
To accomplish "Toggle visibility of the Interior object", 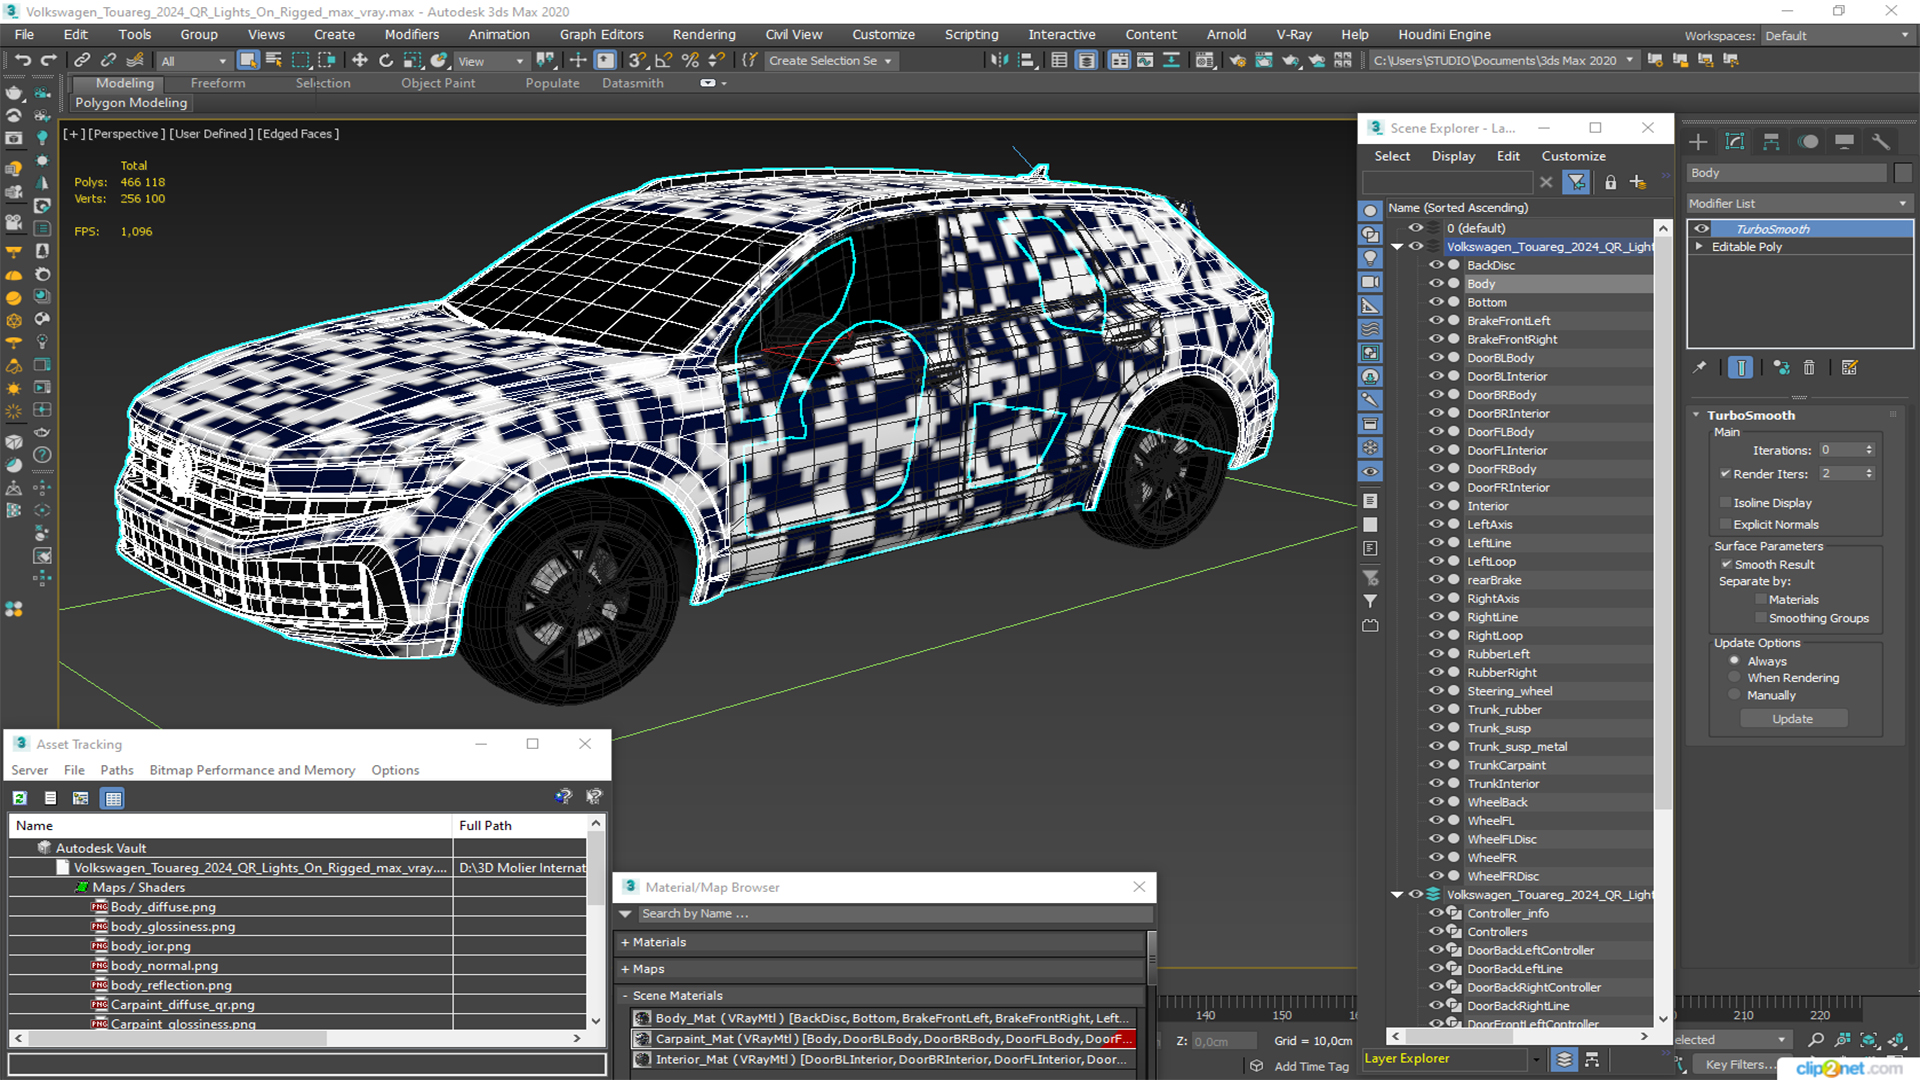I will click(x=1436, y=506).
